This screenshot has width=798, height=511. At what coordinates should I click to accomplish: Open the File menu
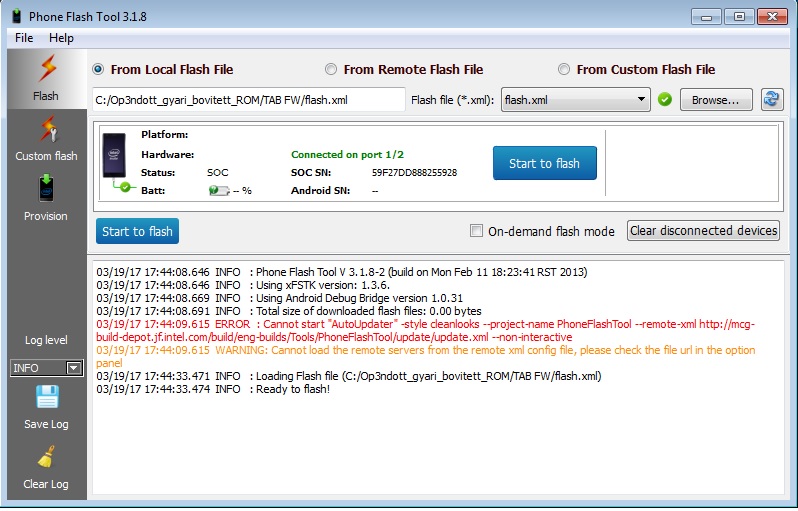[x=24, y=38]
